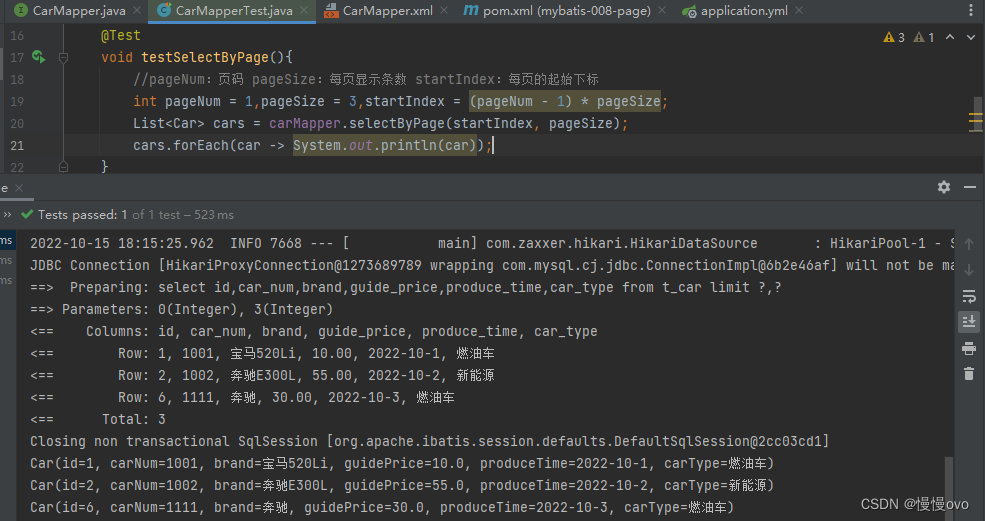Click the highlighted System.out.println(car) expression
The height and width of the screenshot is (521, 985).
click(384, 145)
